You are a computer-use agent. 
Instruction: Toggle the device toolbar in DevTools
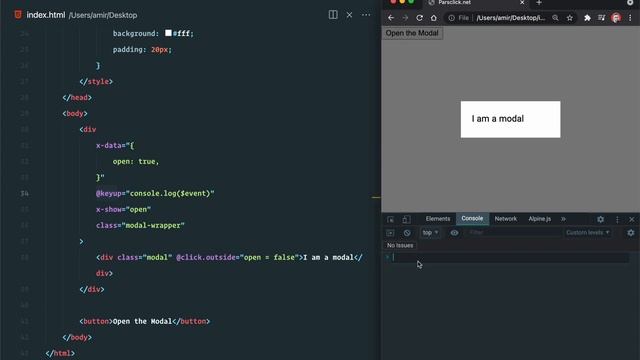tap(406, 220)
